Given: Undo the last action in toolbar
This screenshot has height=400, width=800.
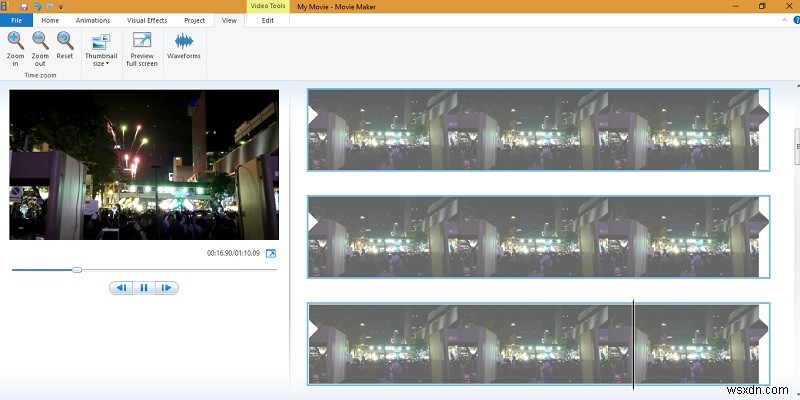Looking at the screenshot, I should 37,7.
